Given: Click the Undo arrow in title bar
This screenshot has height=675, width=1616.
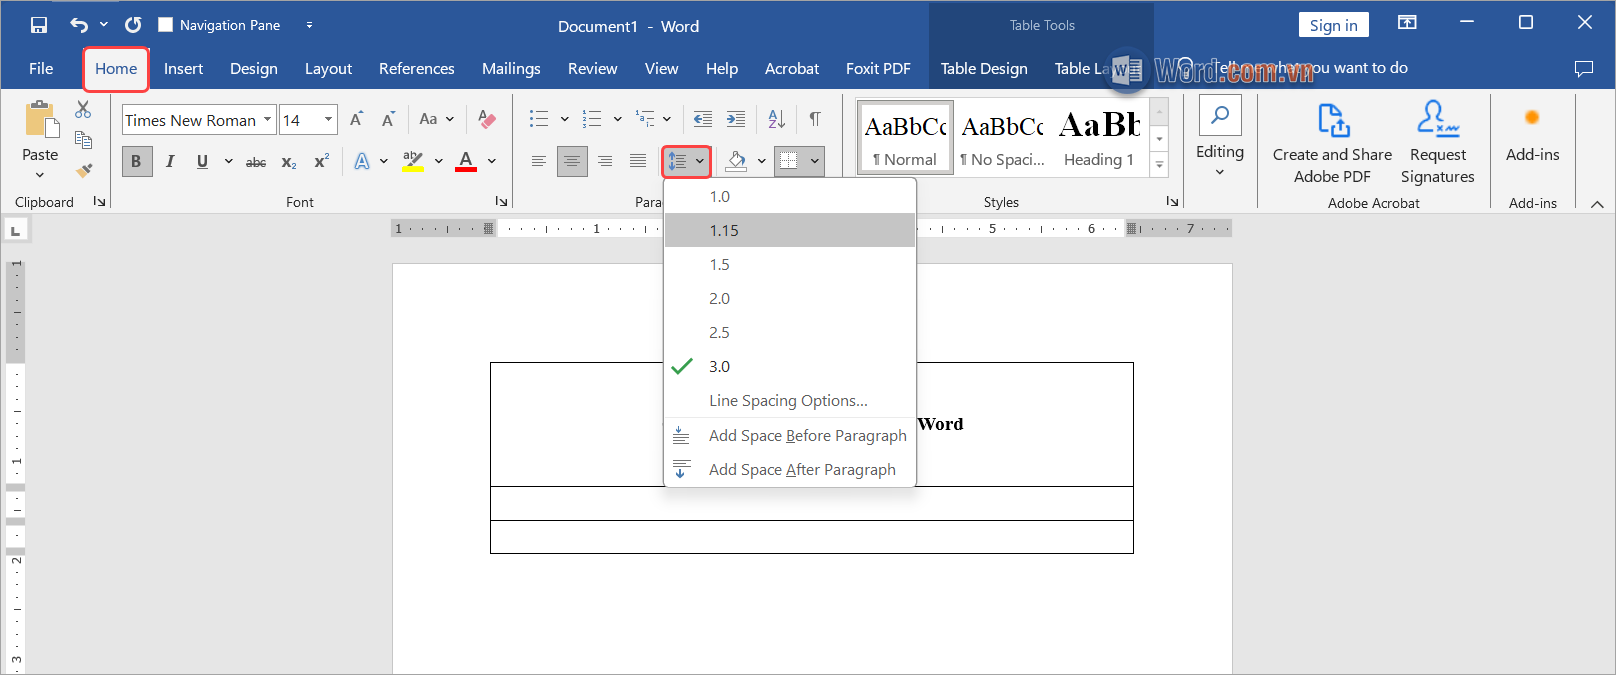Looking at the screenshot, I should pyautogui.click(x=79, y=25).
